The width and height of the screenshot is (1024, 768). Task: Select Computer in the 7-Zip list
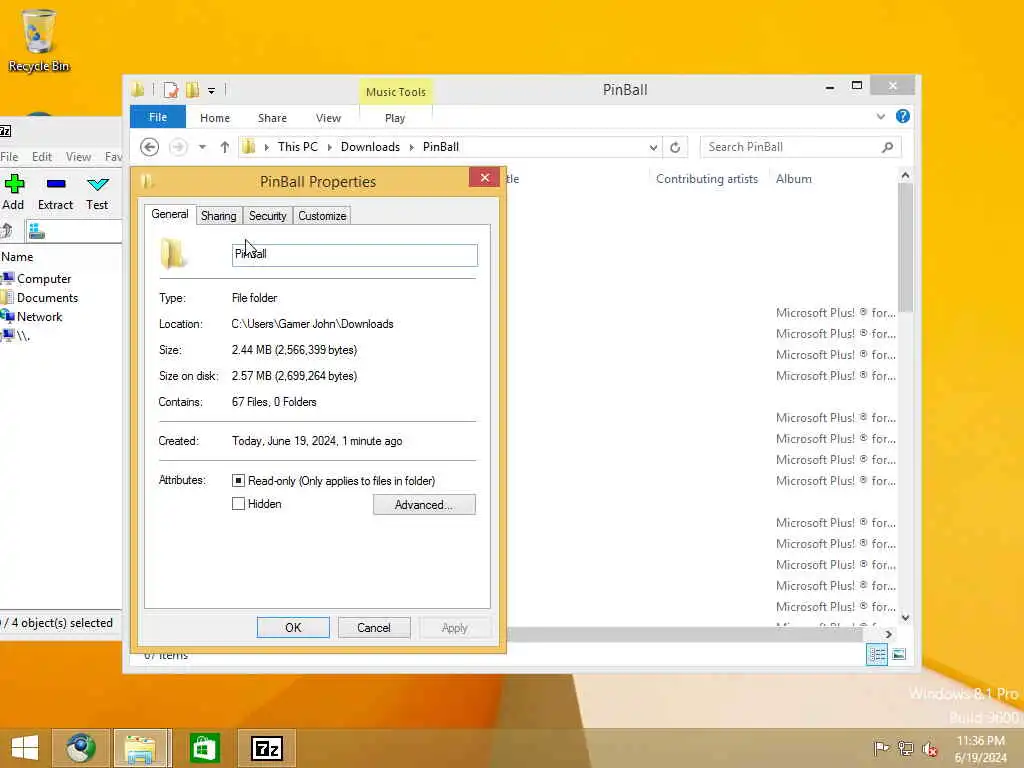[44, 279]
